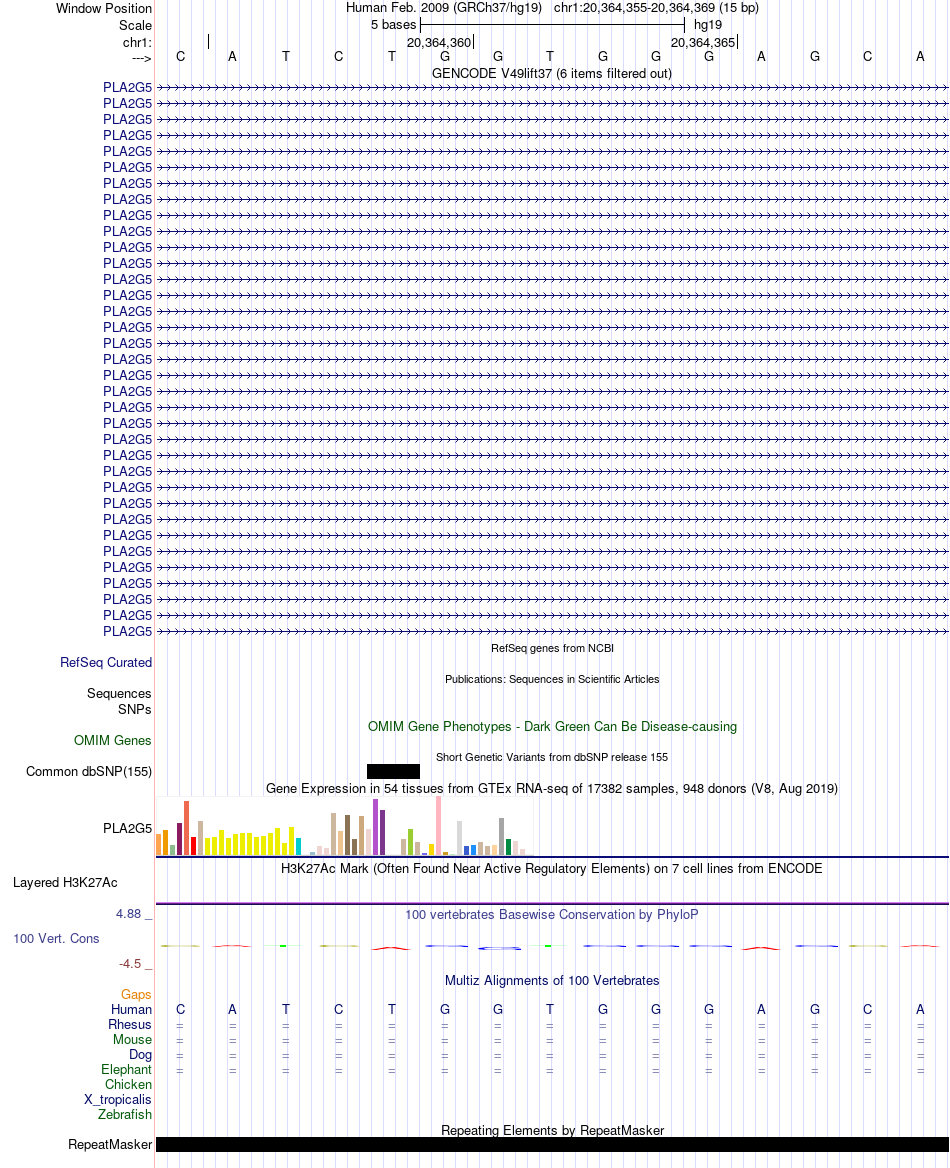950x1168 pixels.
Task: Click the Scale label
Action: pos(135,25)
